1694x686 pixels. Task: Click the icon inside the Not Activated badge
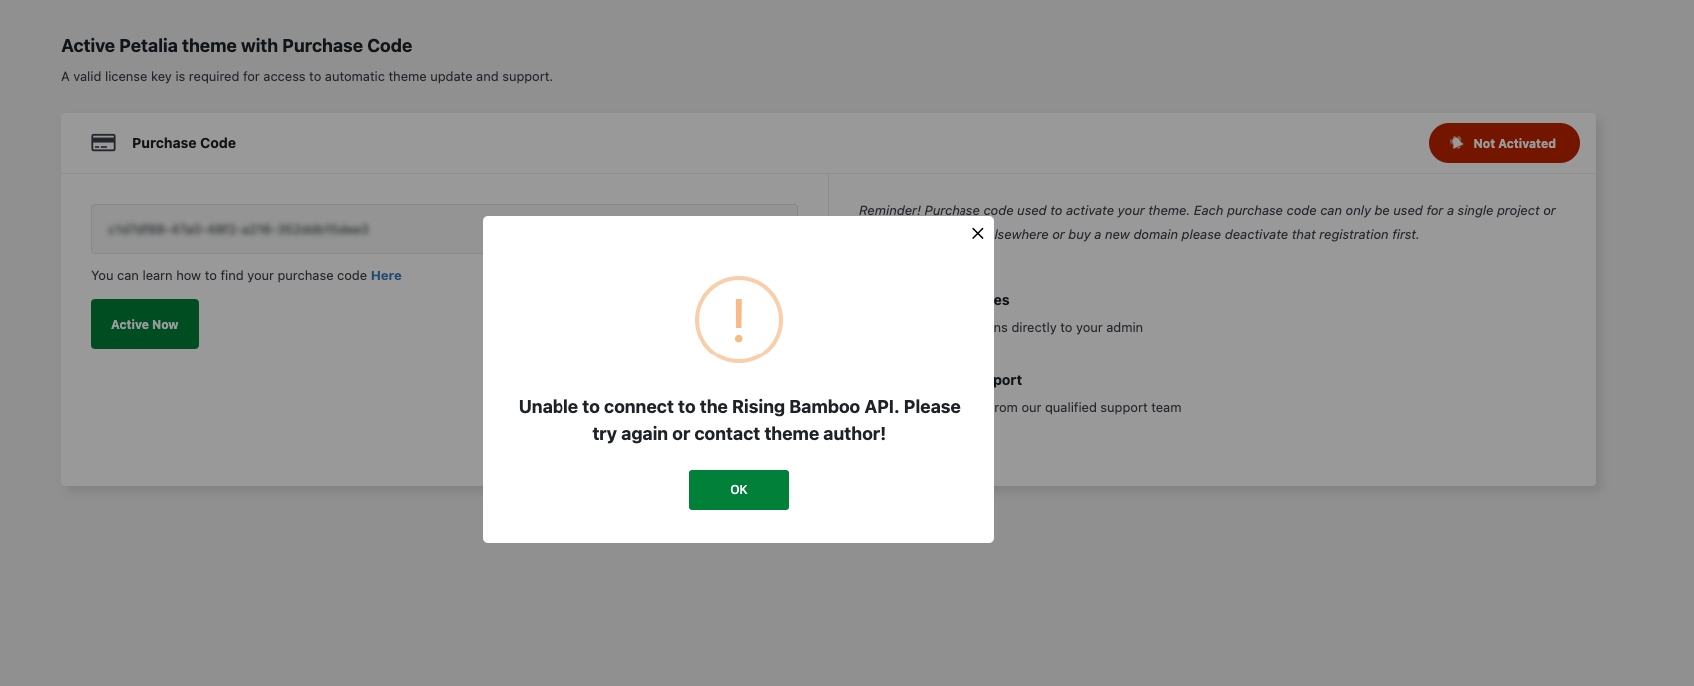click(x=1456, y=143)
